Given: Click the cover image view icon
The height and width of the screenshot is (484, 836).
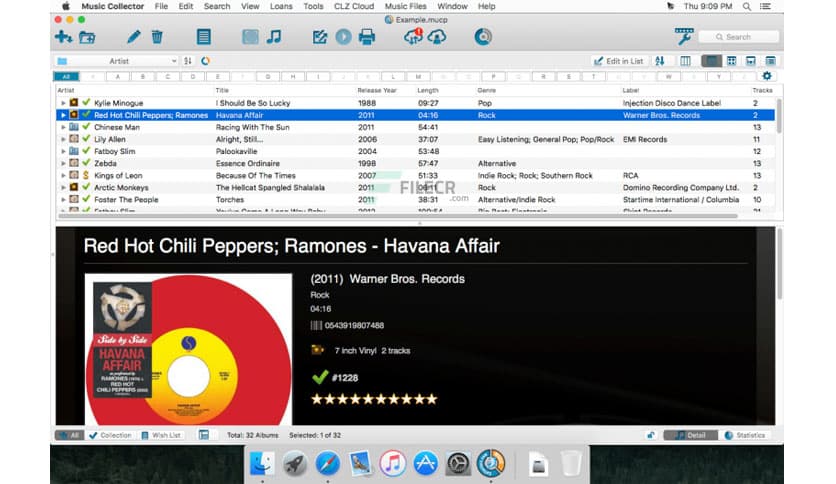Looking at the screenshot, I should pos(250,37).
